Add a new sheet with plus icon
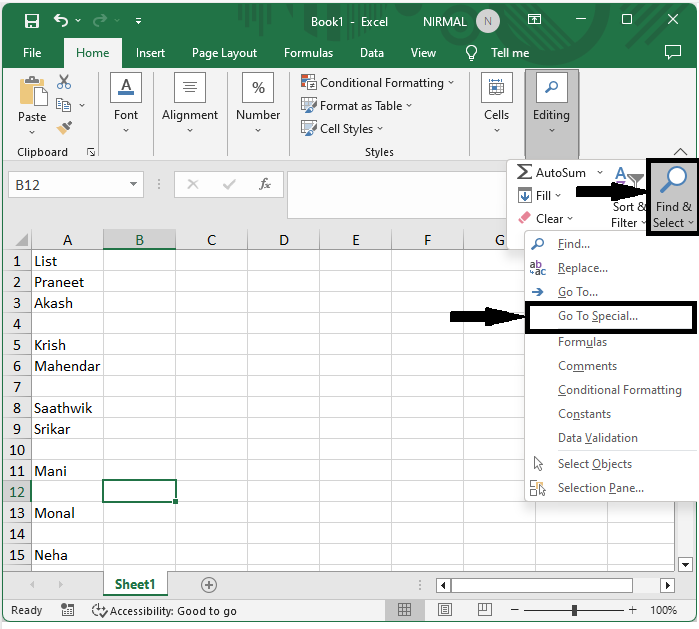 (209, 585)
